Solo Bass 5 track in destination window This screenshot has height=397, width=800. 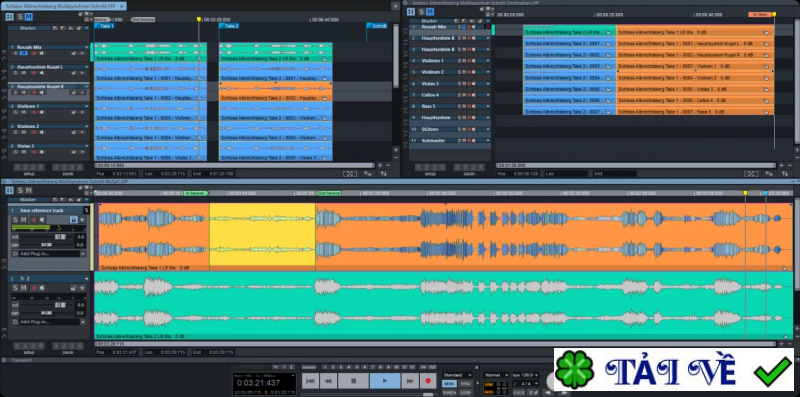click(459, 106)
